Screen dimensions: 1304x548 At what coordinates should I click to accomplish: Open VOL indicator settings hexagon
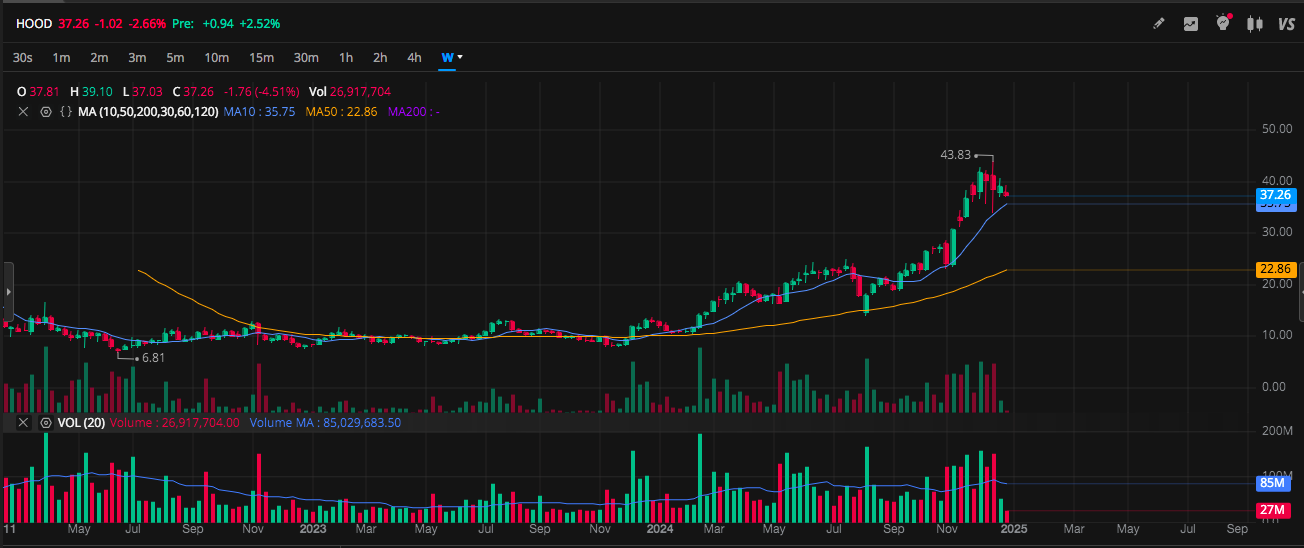click(45, 423)
